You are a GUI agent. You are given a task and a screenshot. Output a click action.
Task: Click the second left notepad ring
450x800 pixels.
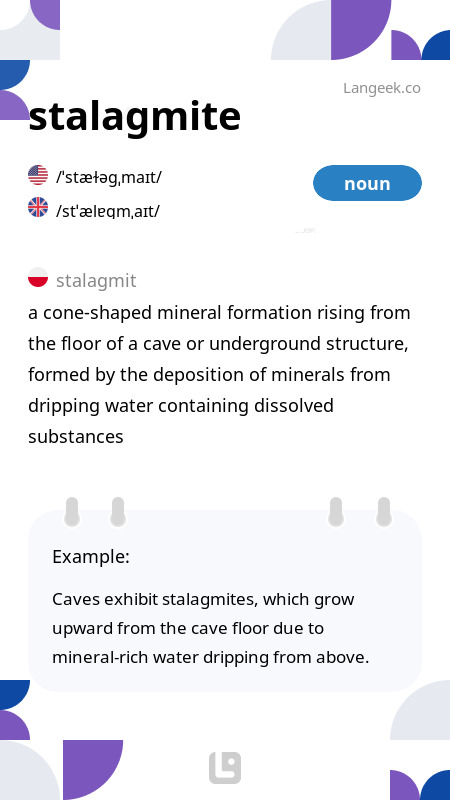click(x=118, y=512)
